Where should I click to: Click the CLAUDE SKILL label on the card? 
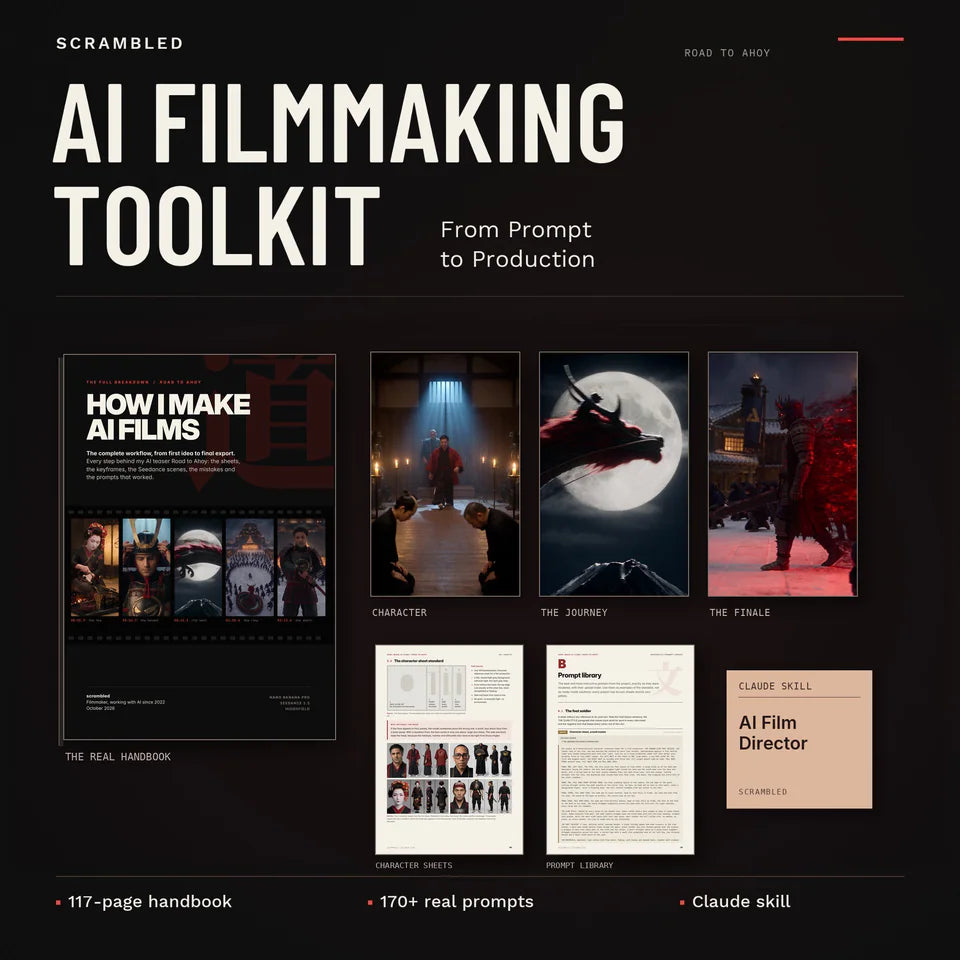(775, 686)
